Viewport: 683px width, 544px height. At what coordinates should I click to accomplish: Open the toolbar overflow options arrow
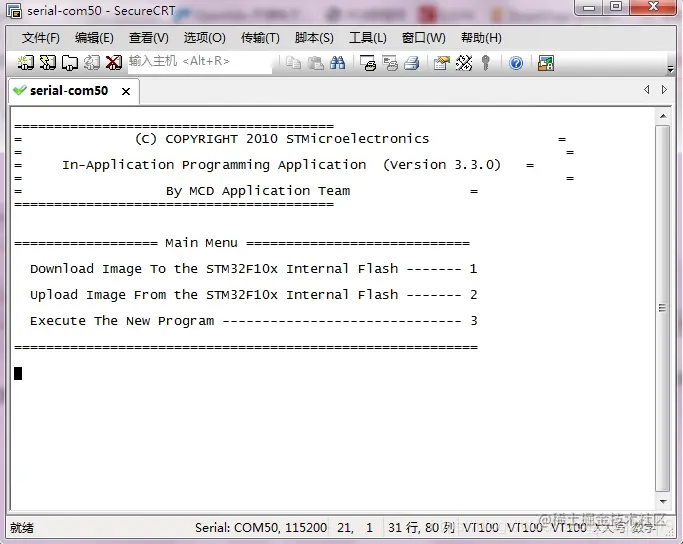coord(670,69)
